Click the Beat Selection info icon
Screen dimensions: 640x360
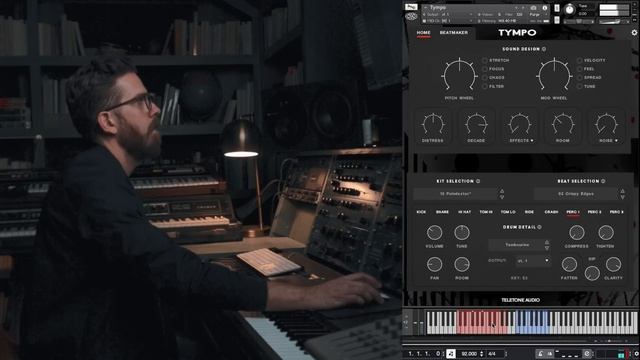tap(603, 181)
